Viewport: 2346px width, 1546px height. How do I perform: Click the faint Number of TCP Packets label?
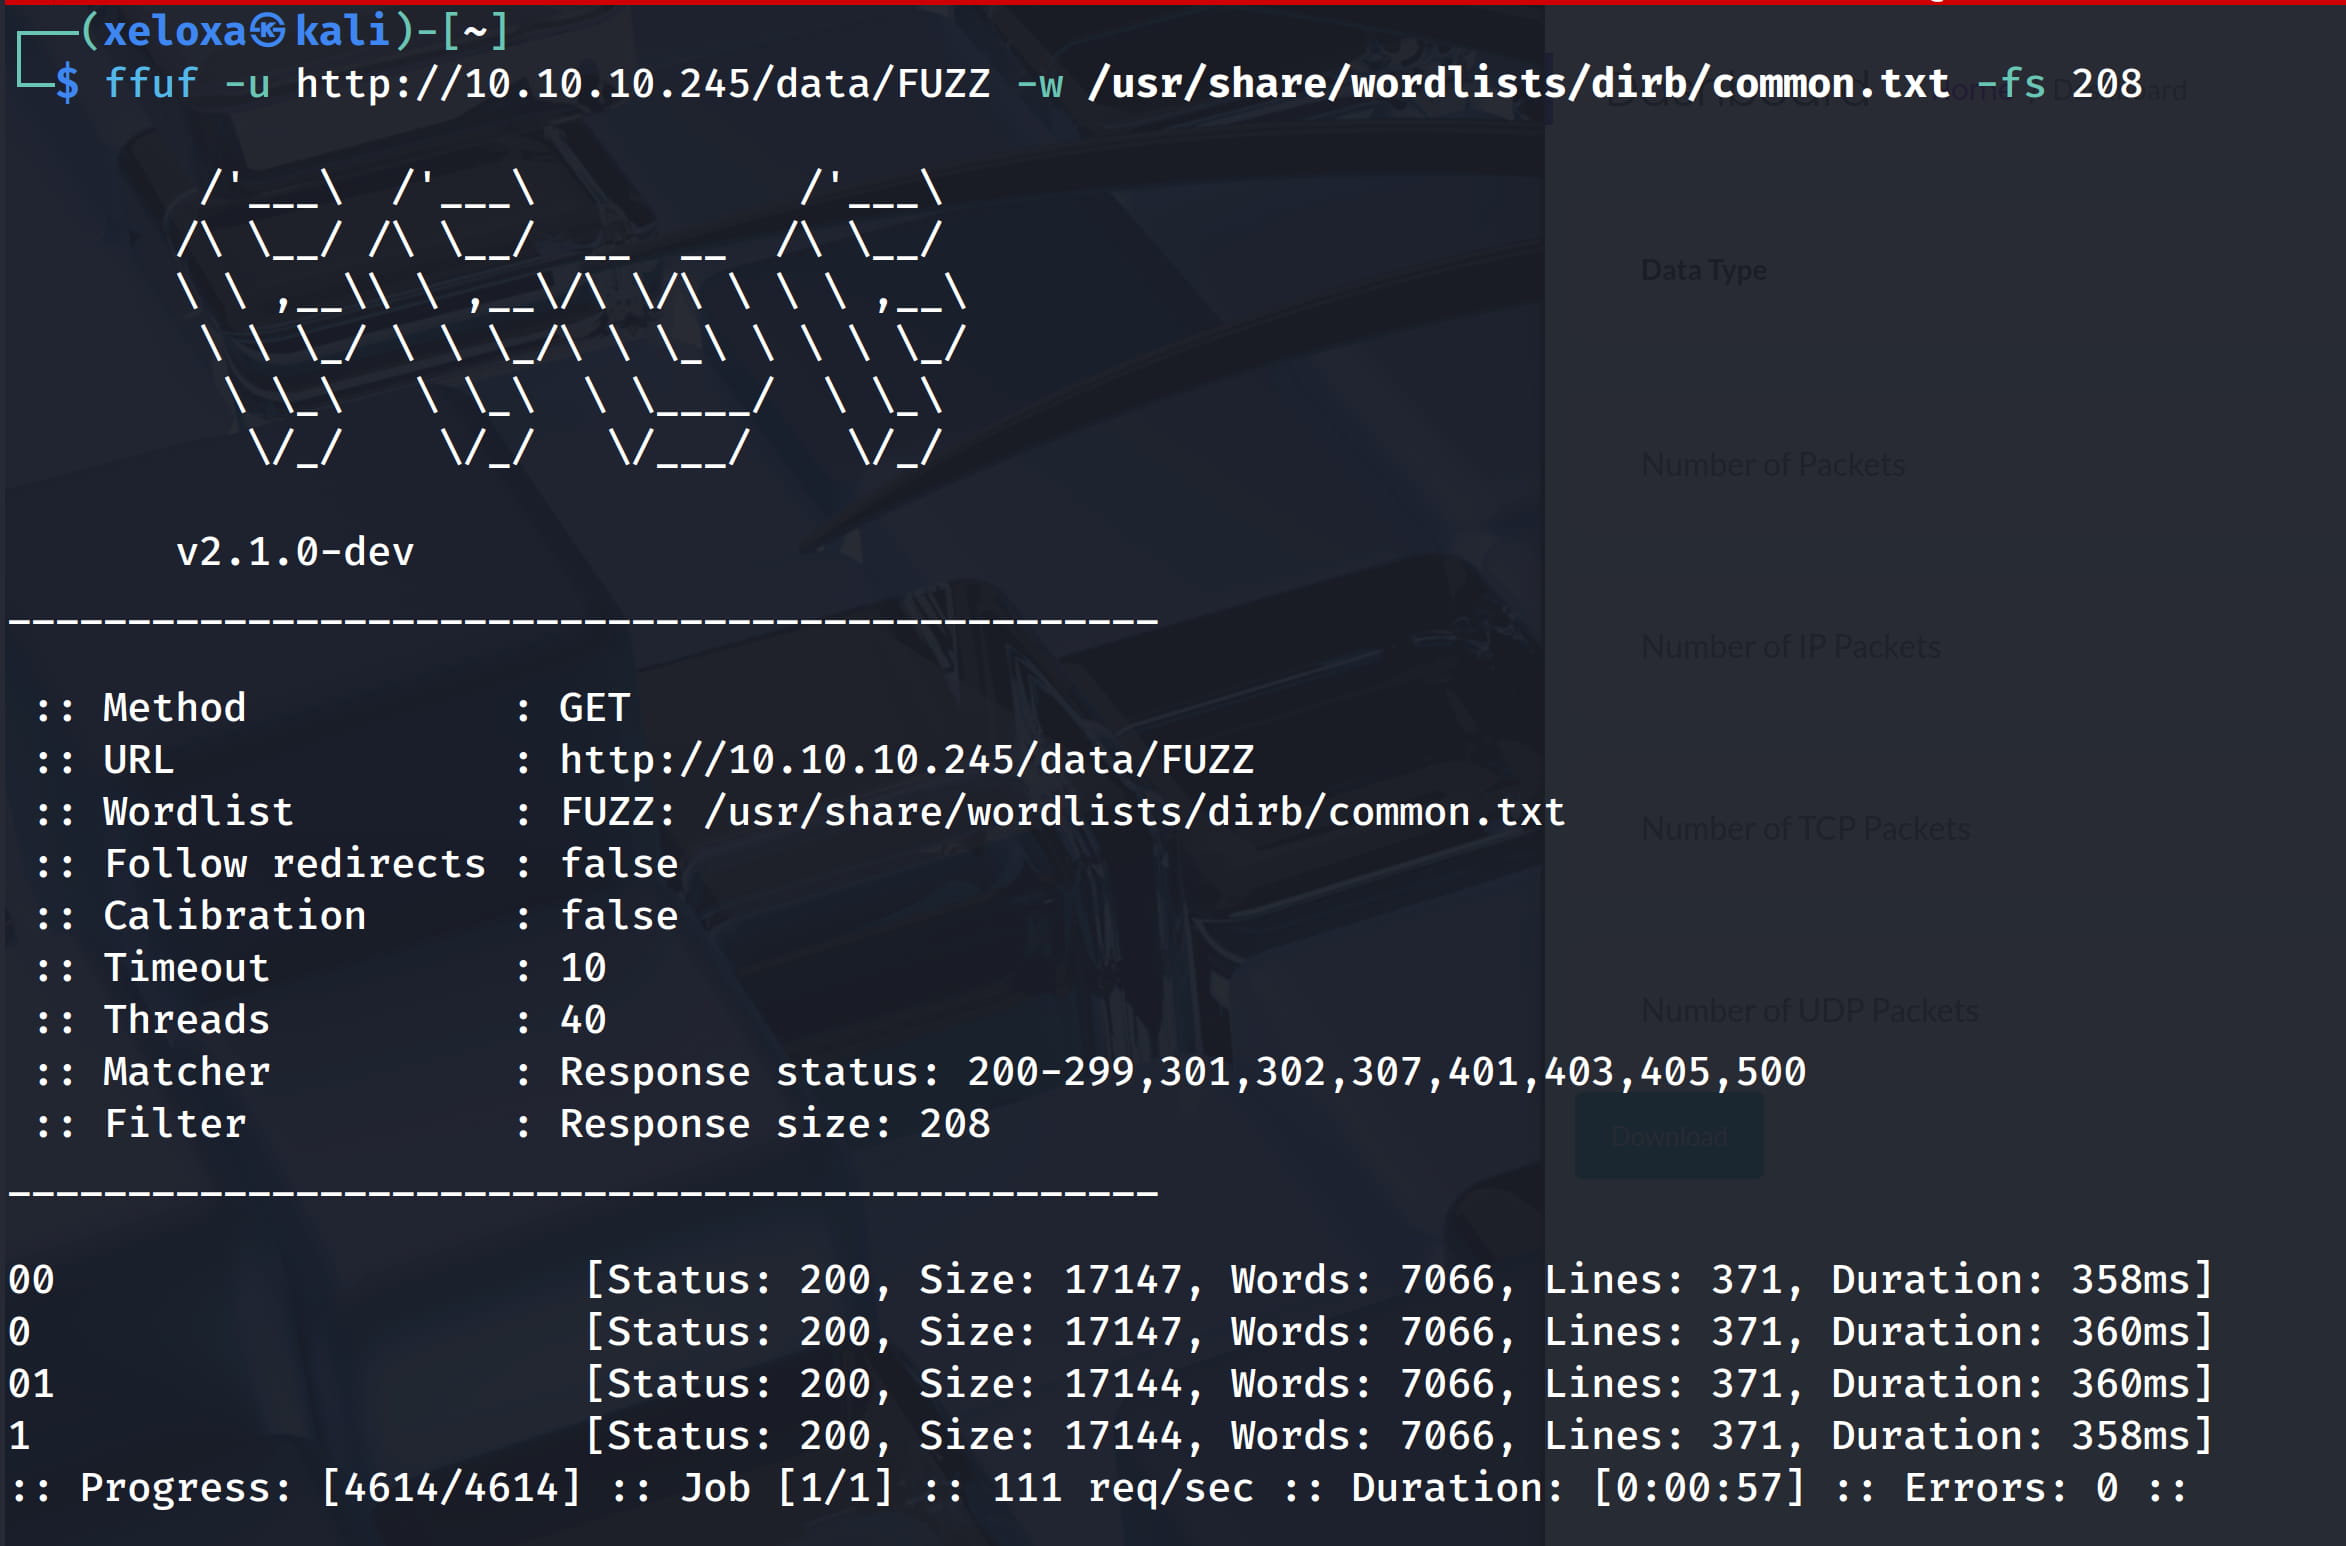[1805, 829]
